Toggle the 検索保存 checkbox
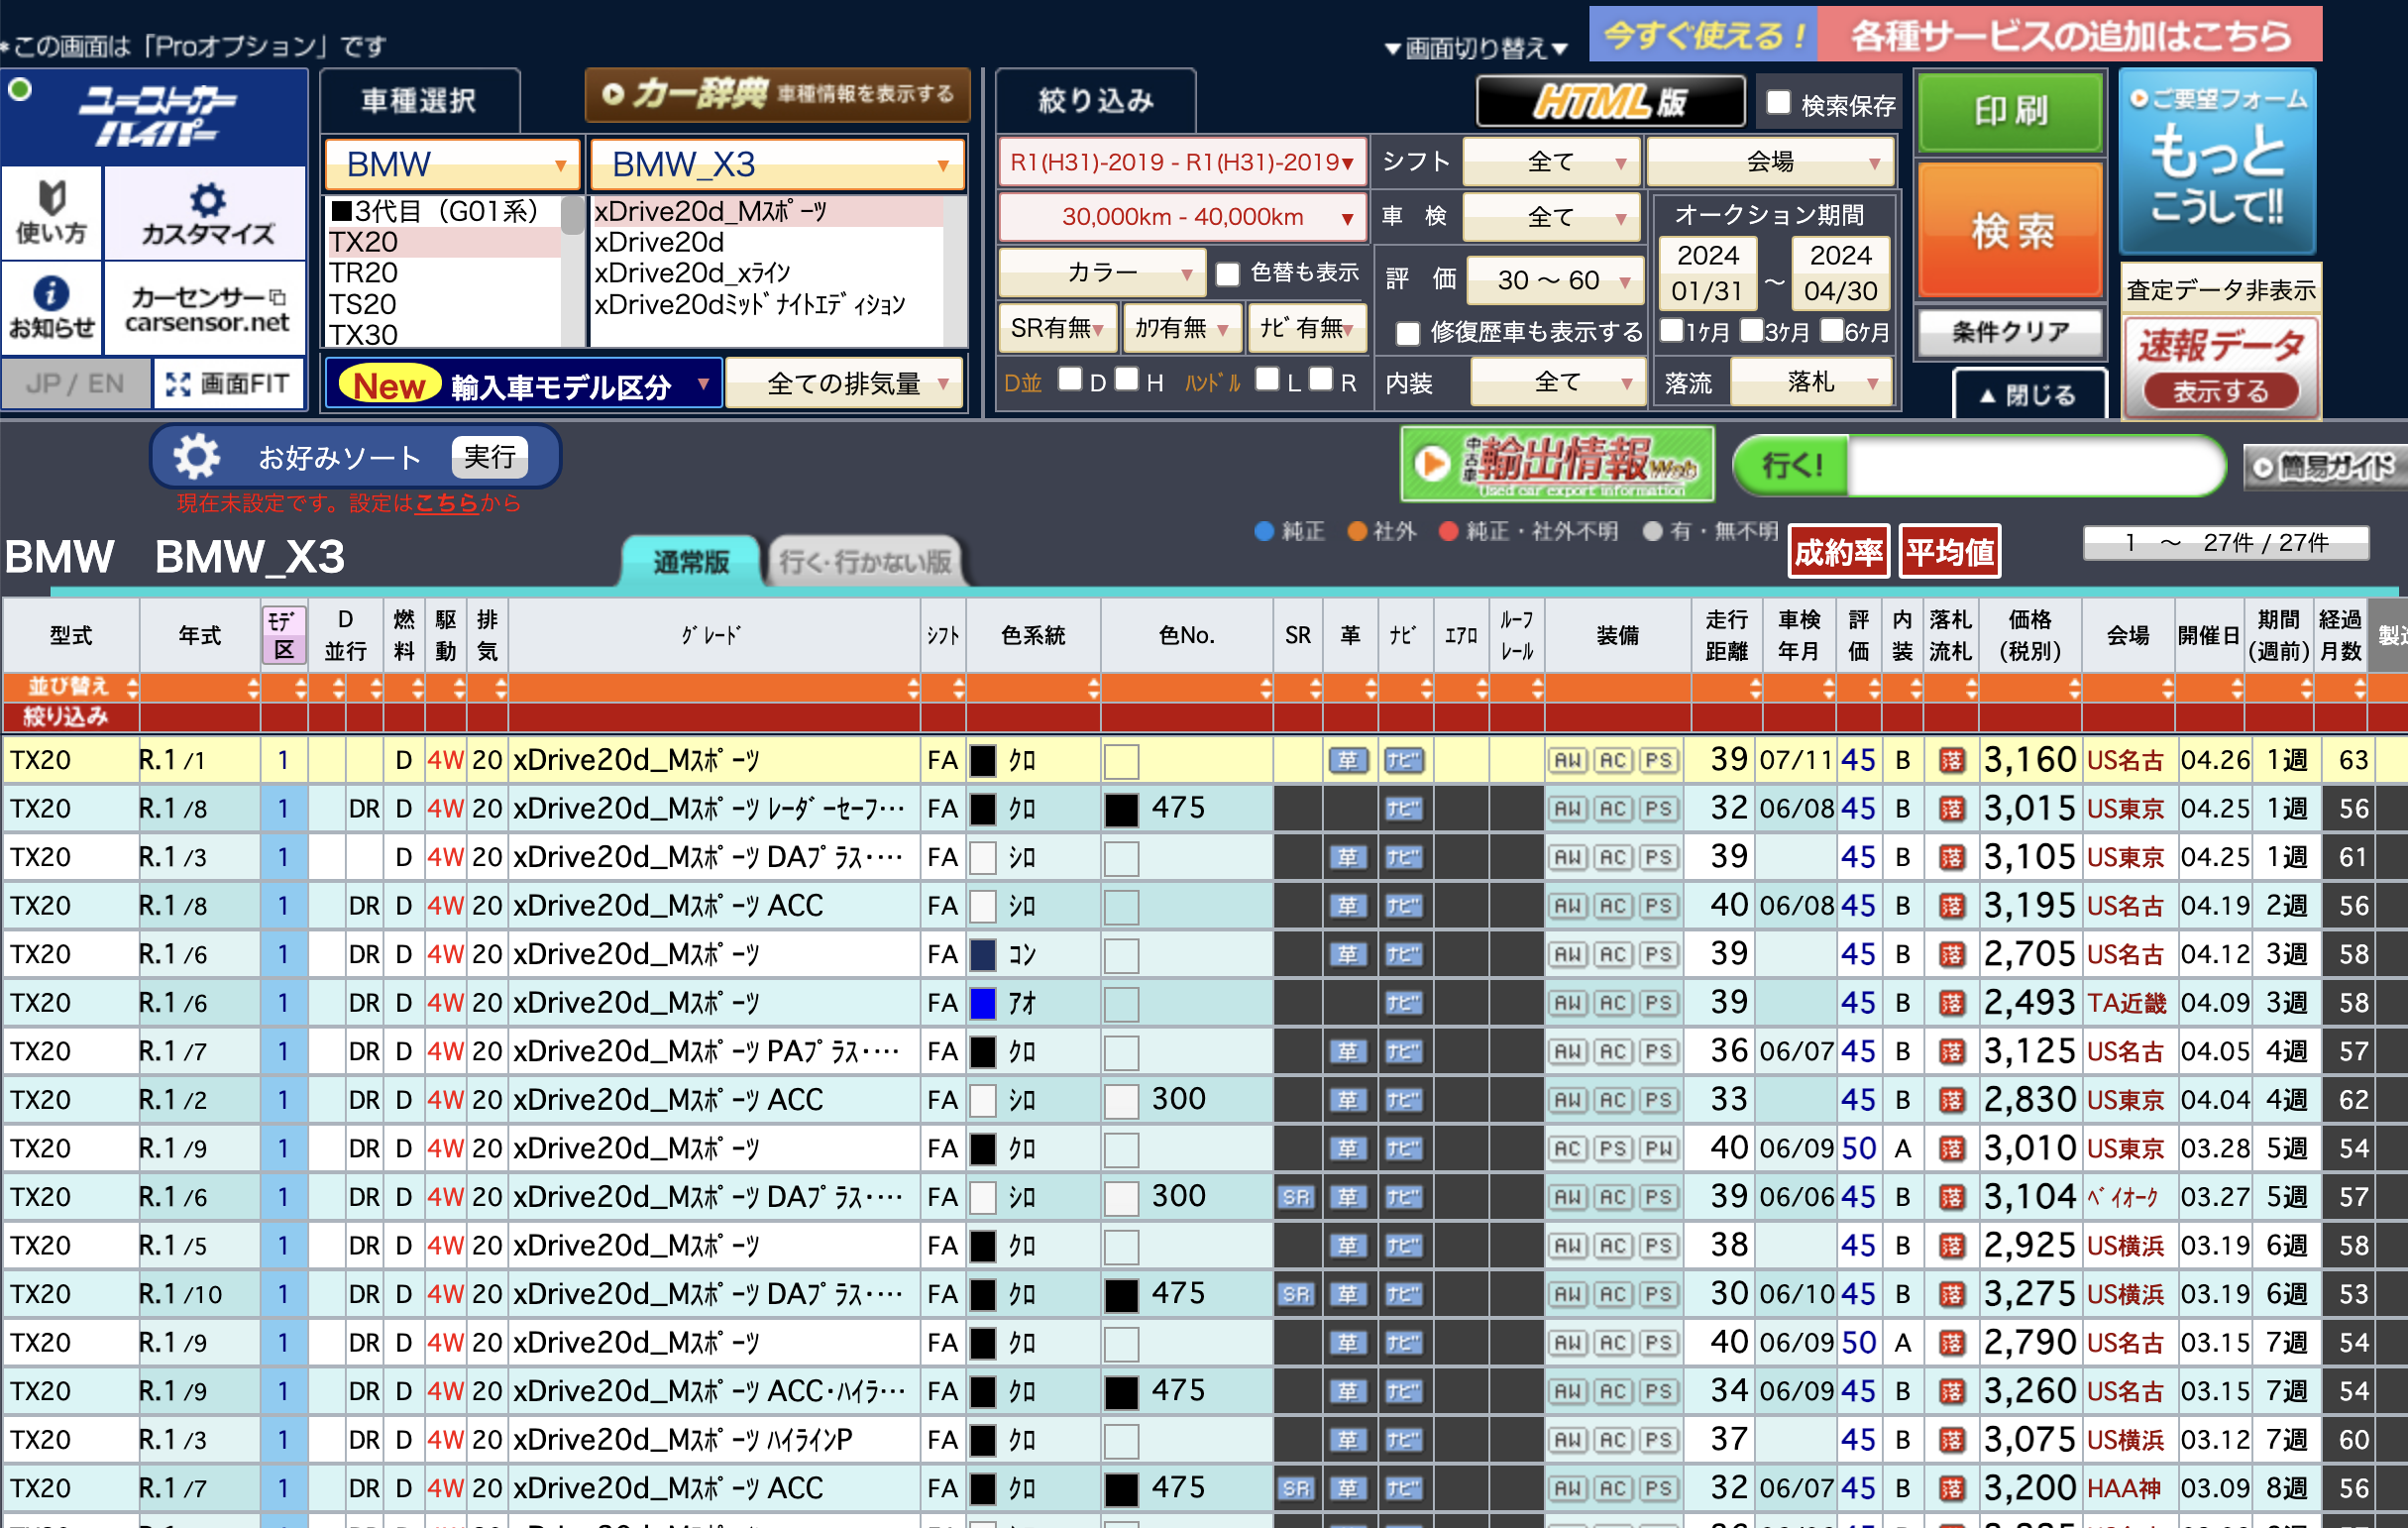This screenshot has width=2408, height=1528. 1777,103
